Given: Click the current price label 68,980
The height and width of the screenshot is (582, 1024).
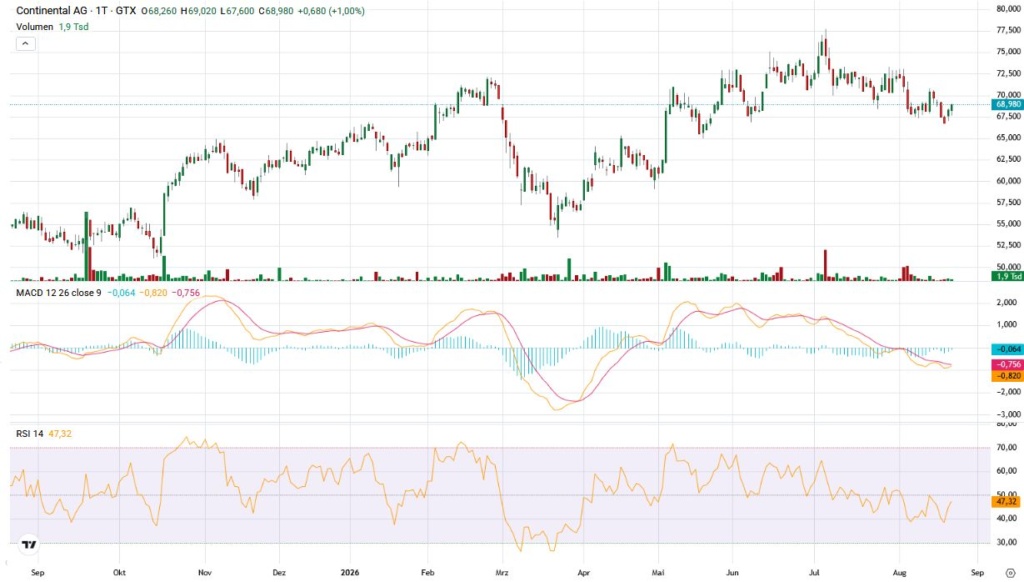Looking at the screenshot, I should 1007,105.
